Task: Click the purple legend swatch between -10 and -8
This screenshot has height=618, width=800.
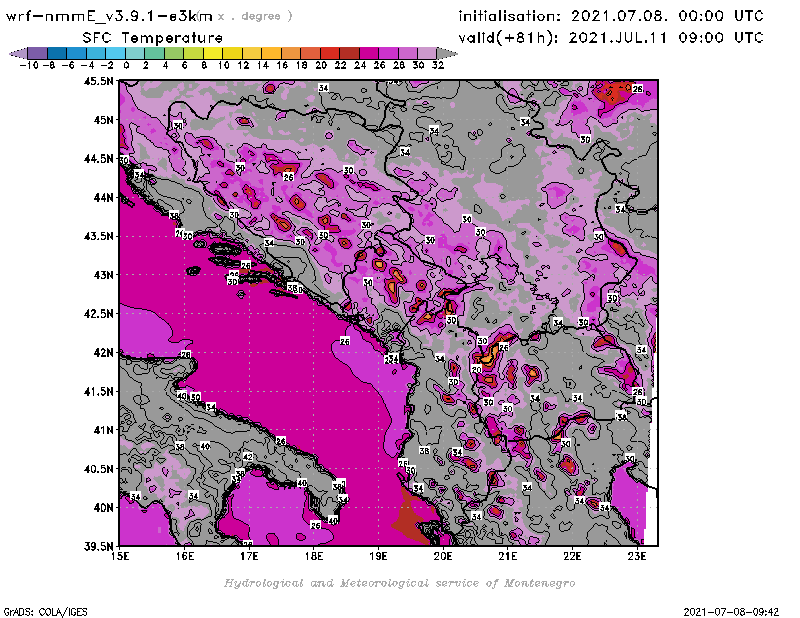Action: click(x=38, y=53)
